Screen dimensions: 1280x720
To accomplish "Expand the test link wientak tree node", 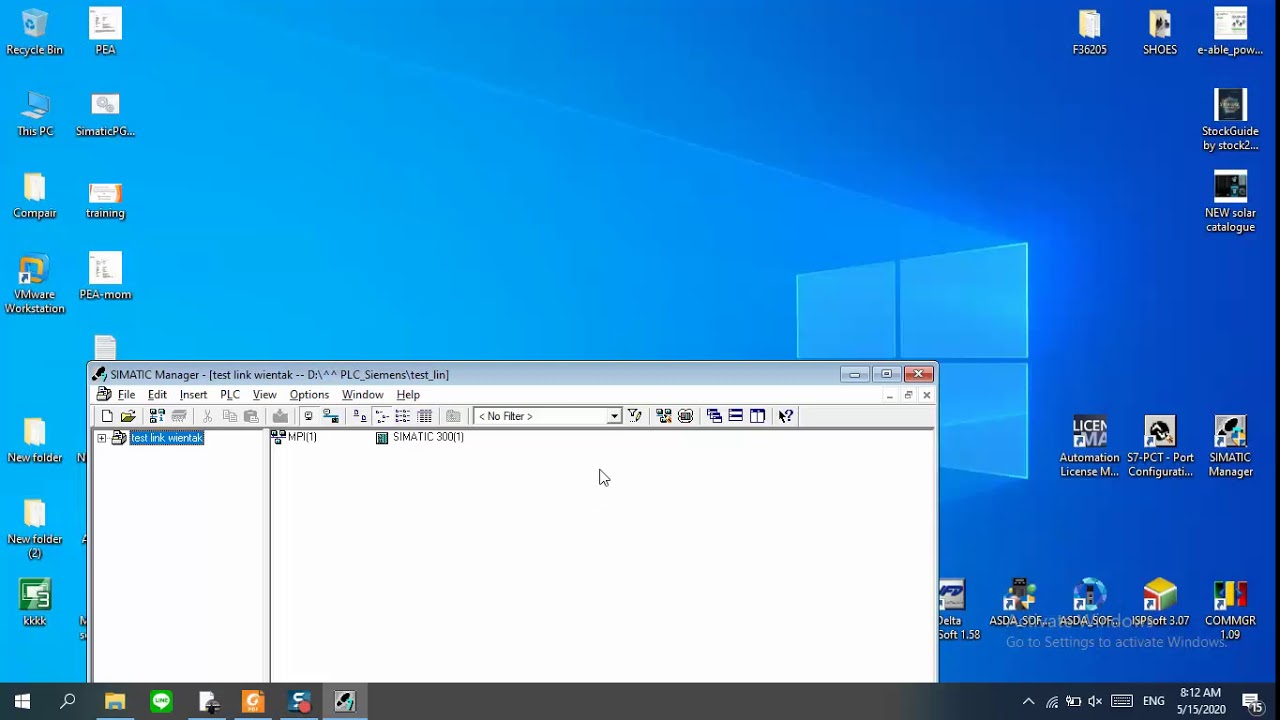I will click(x=101, y=438).
